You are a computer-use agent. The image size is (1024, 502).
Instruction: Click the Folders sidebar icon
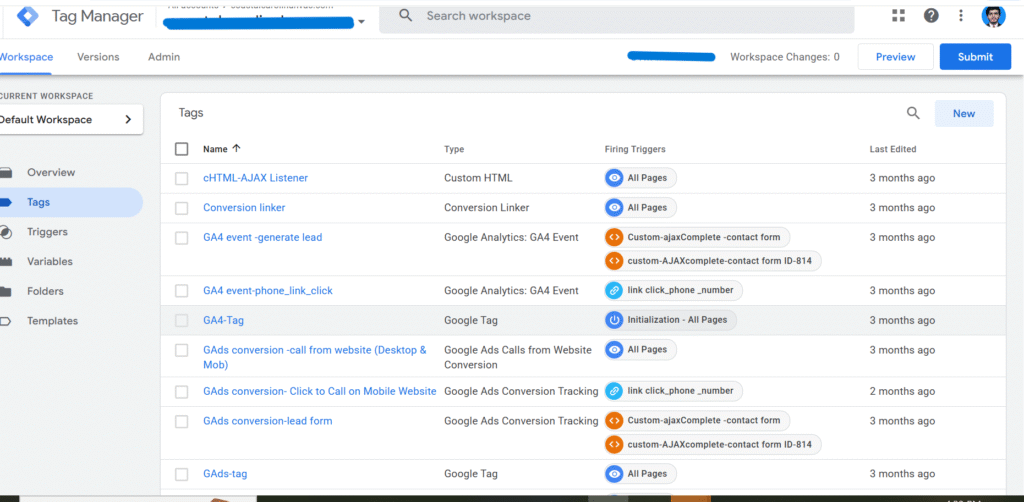click(x=6, y=291)
